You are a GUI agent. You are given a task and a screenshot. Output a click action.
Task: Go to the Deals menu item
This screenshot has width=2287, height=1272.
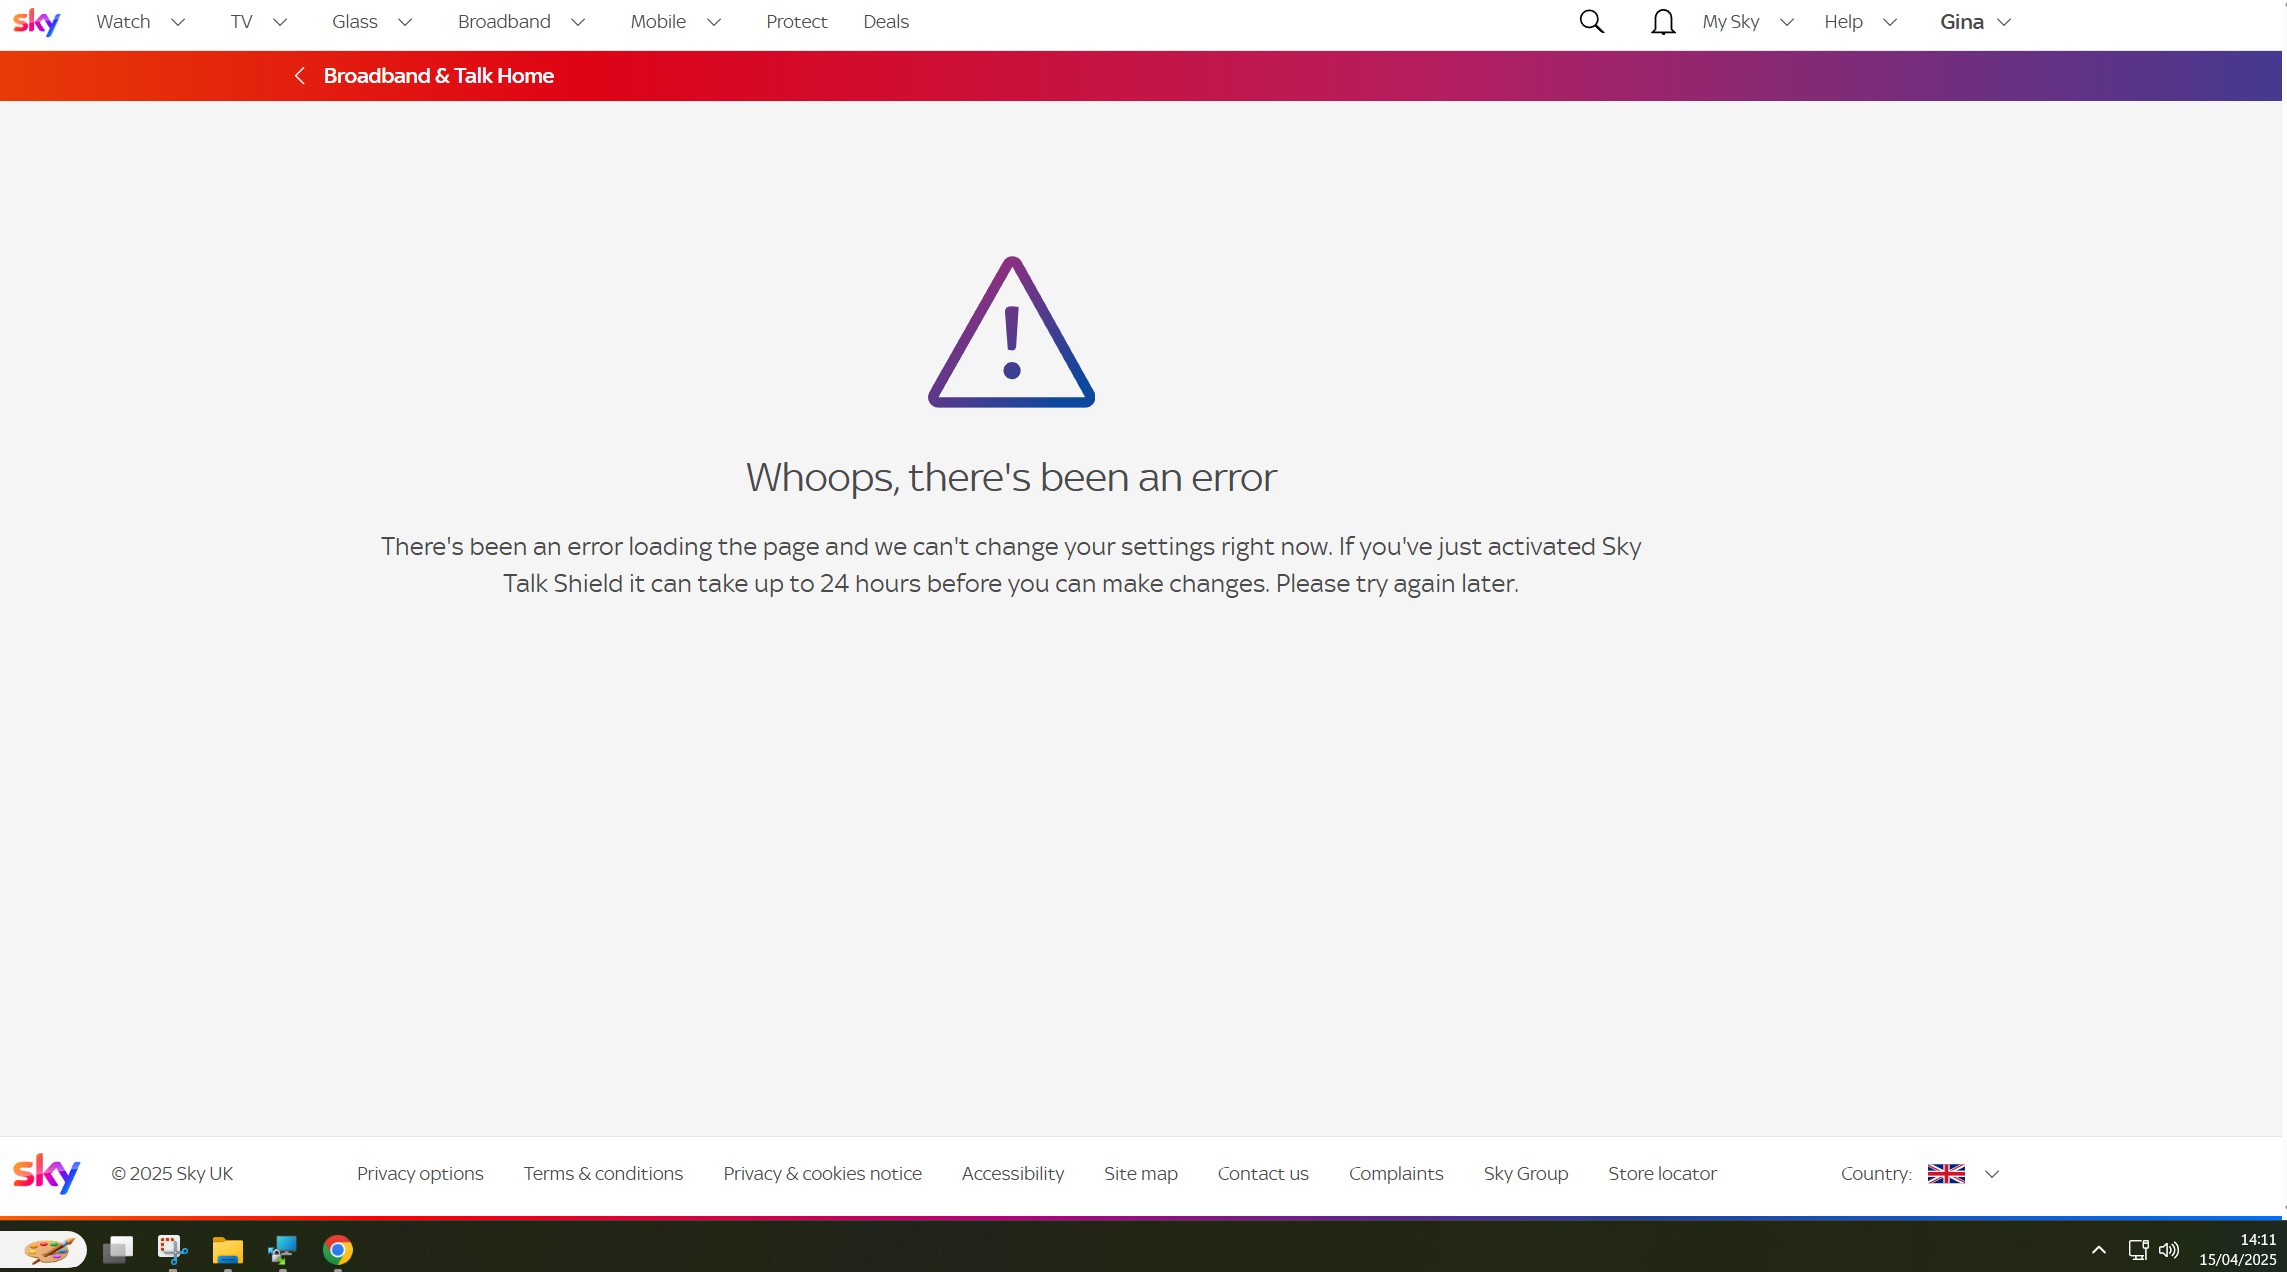(886, 22)
